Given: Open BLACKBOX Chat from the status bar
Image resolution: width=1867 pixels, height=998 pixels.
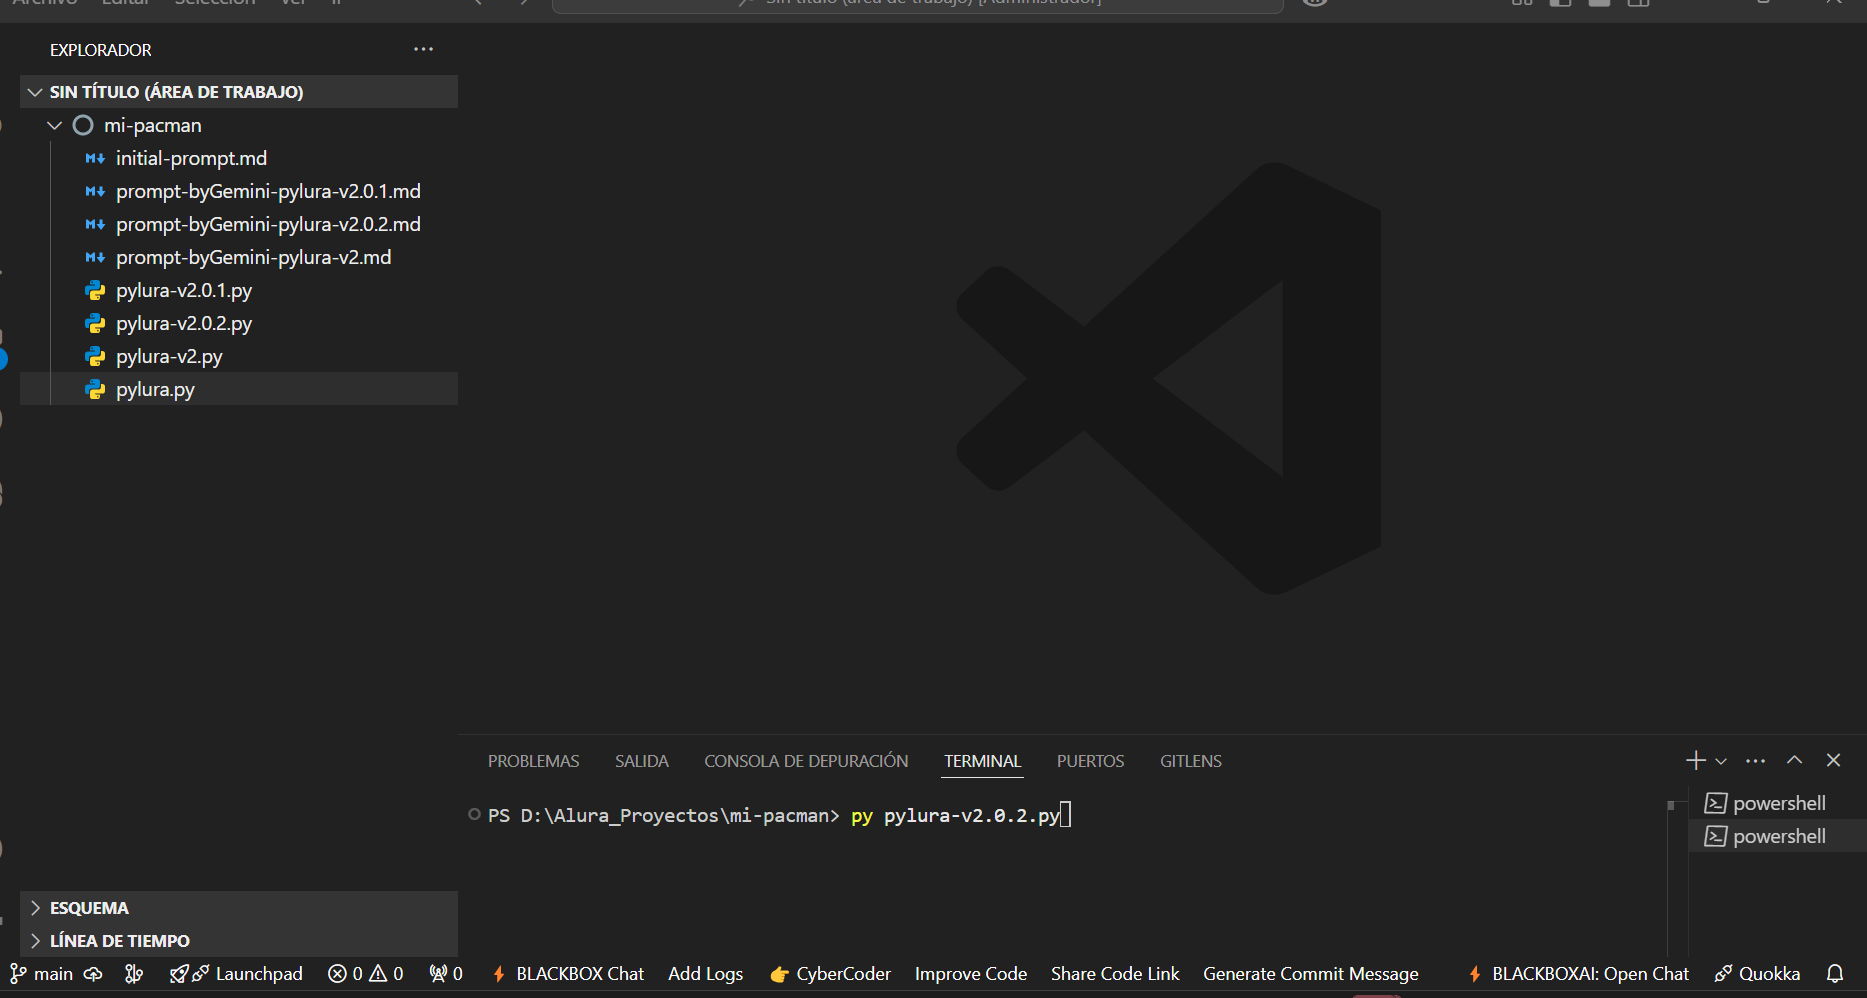Looking at the screenshot, I should coord(568,974).
